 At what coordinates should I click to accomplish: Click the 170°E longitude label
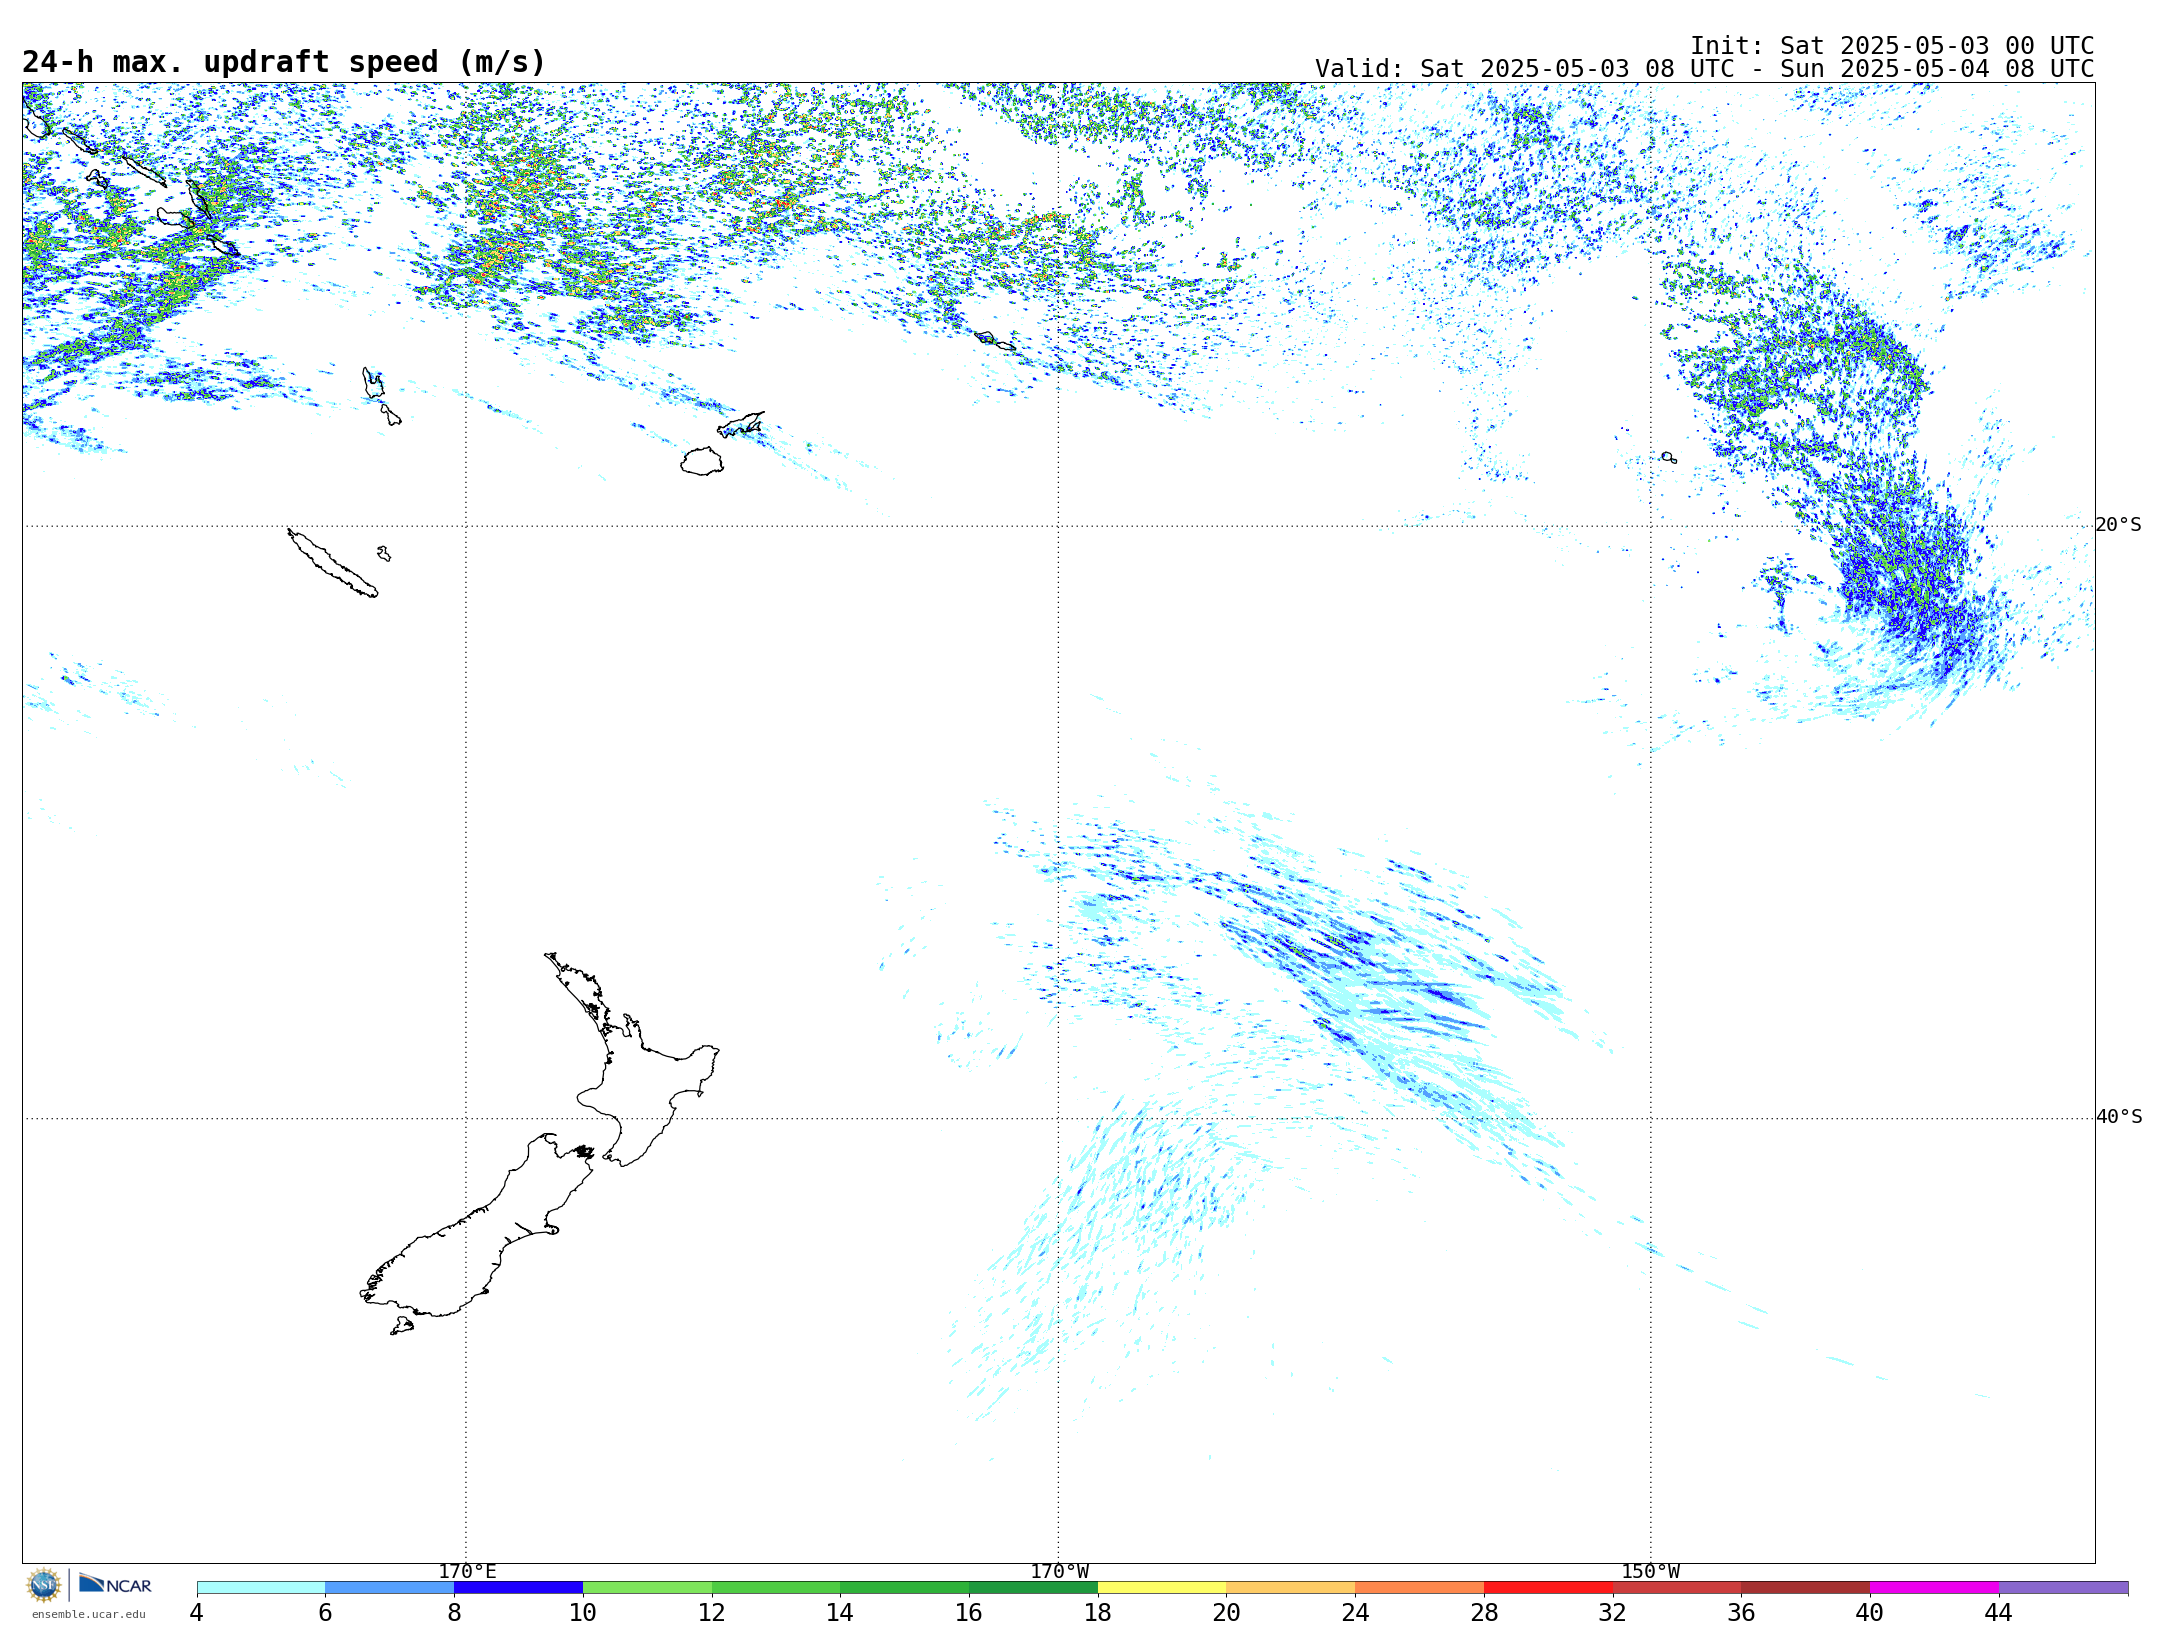point(467,1572)
